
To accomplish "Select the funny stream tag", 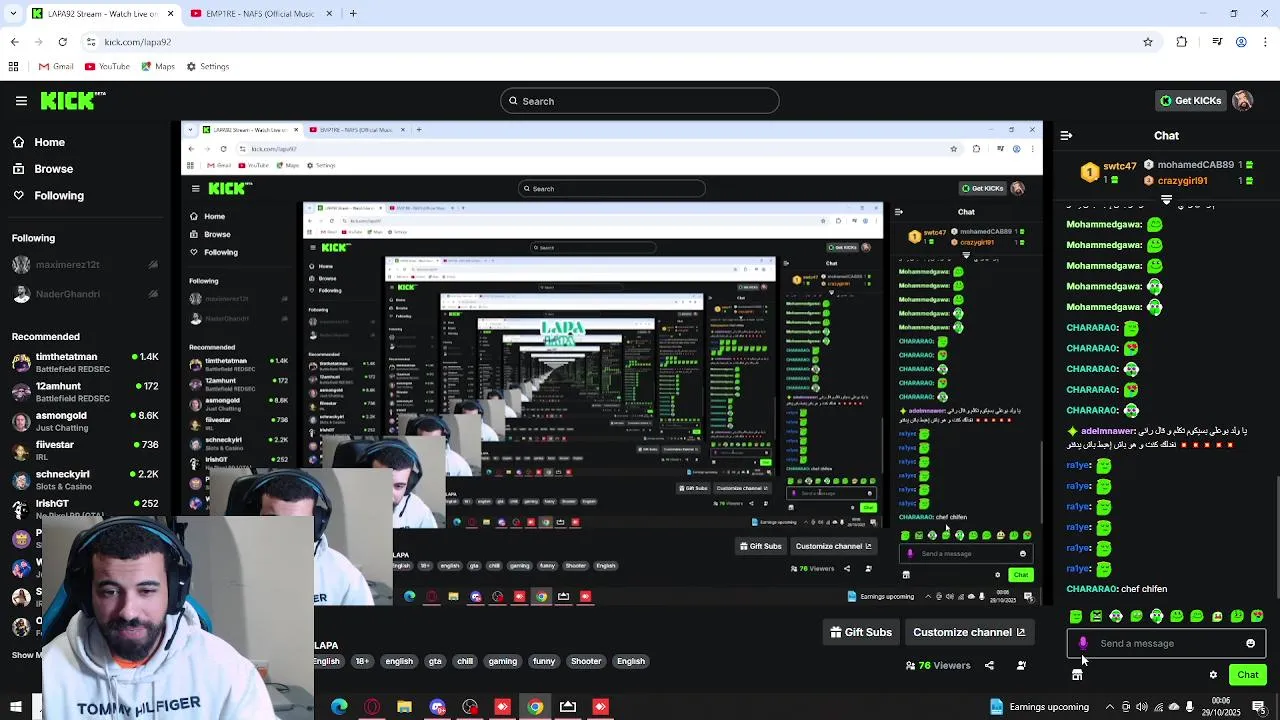I will pos(544,661).
